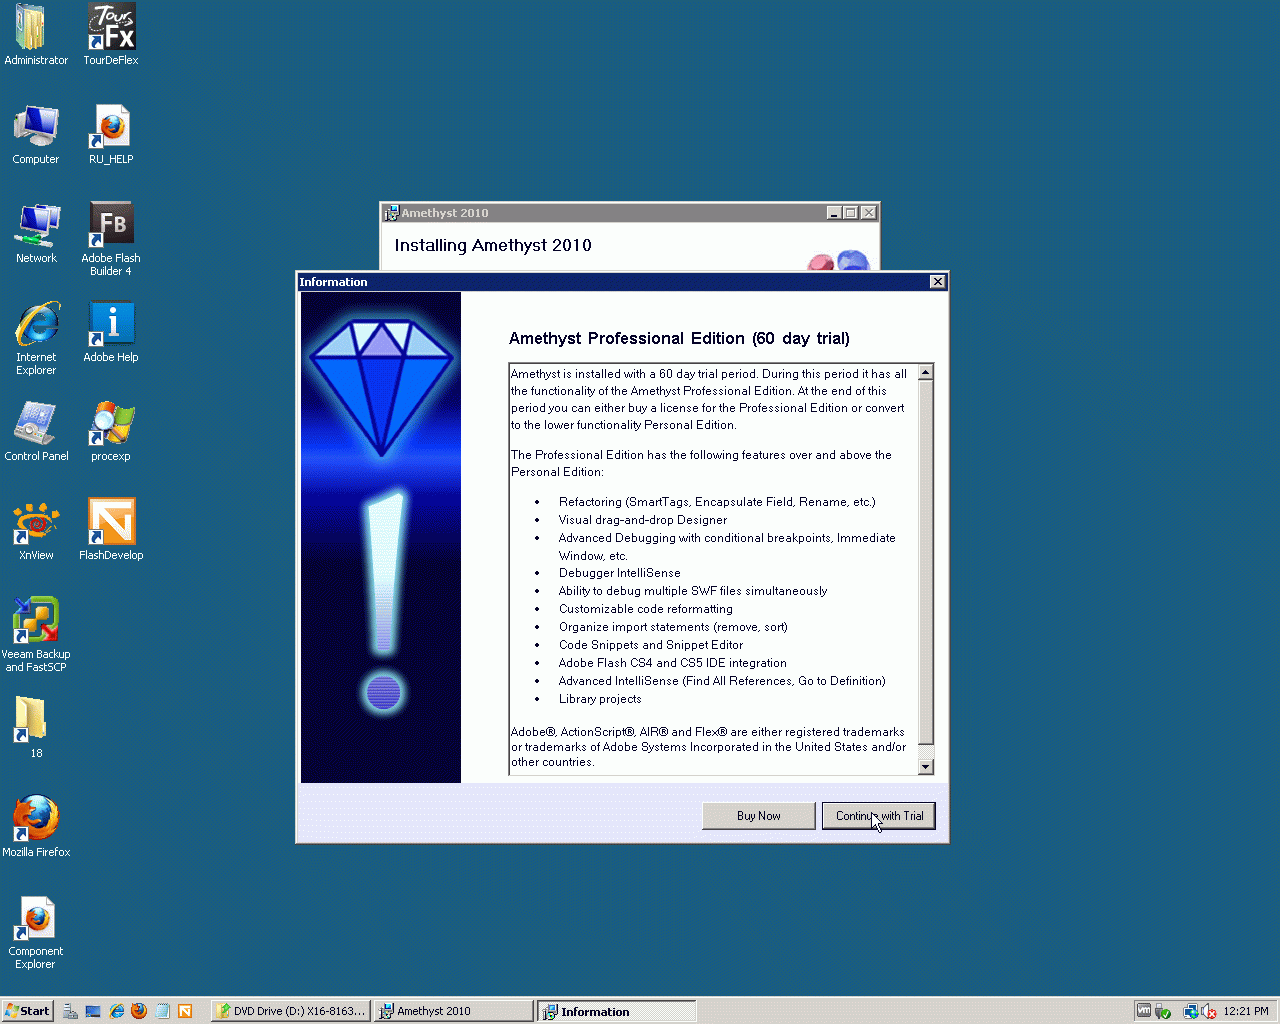Click heading "Amethyst Professional Edition (60 day trial)"
The height and width of the screenshot is (1024, 1280).
pyautogui.click(x=679, y=338)
